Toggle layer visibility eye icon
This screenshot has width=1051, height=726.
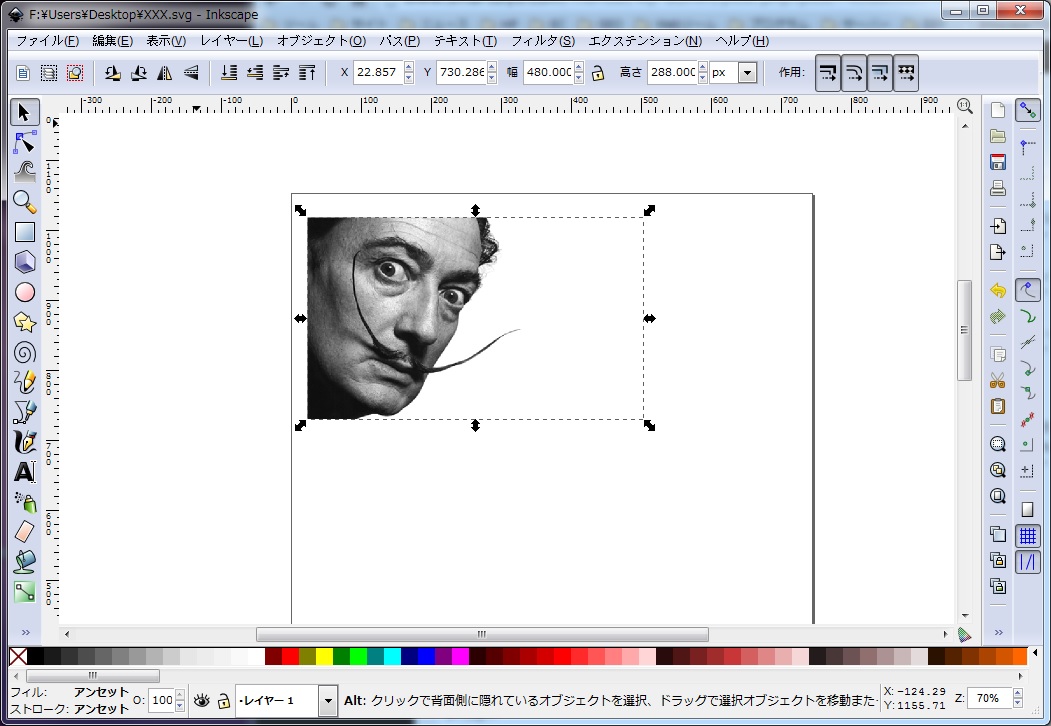tap(202, 701)
